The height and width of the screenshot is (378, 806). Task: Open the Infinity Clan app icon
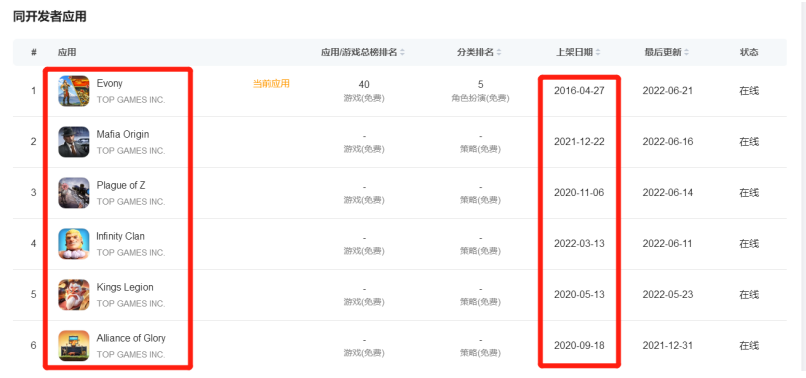coord(74,244)
